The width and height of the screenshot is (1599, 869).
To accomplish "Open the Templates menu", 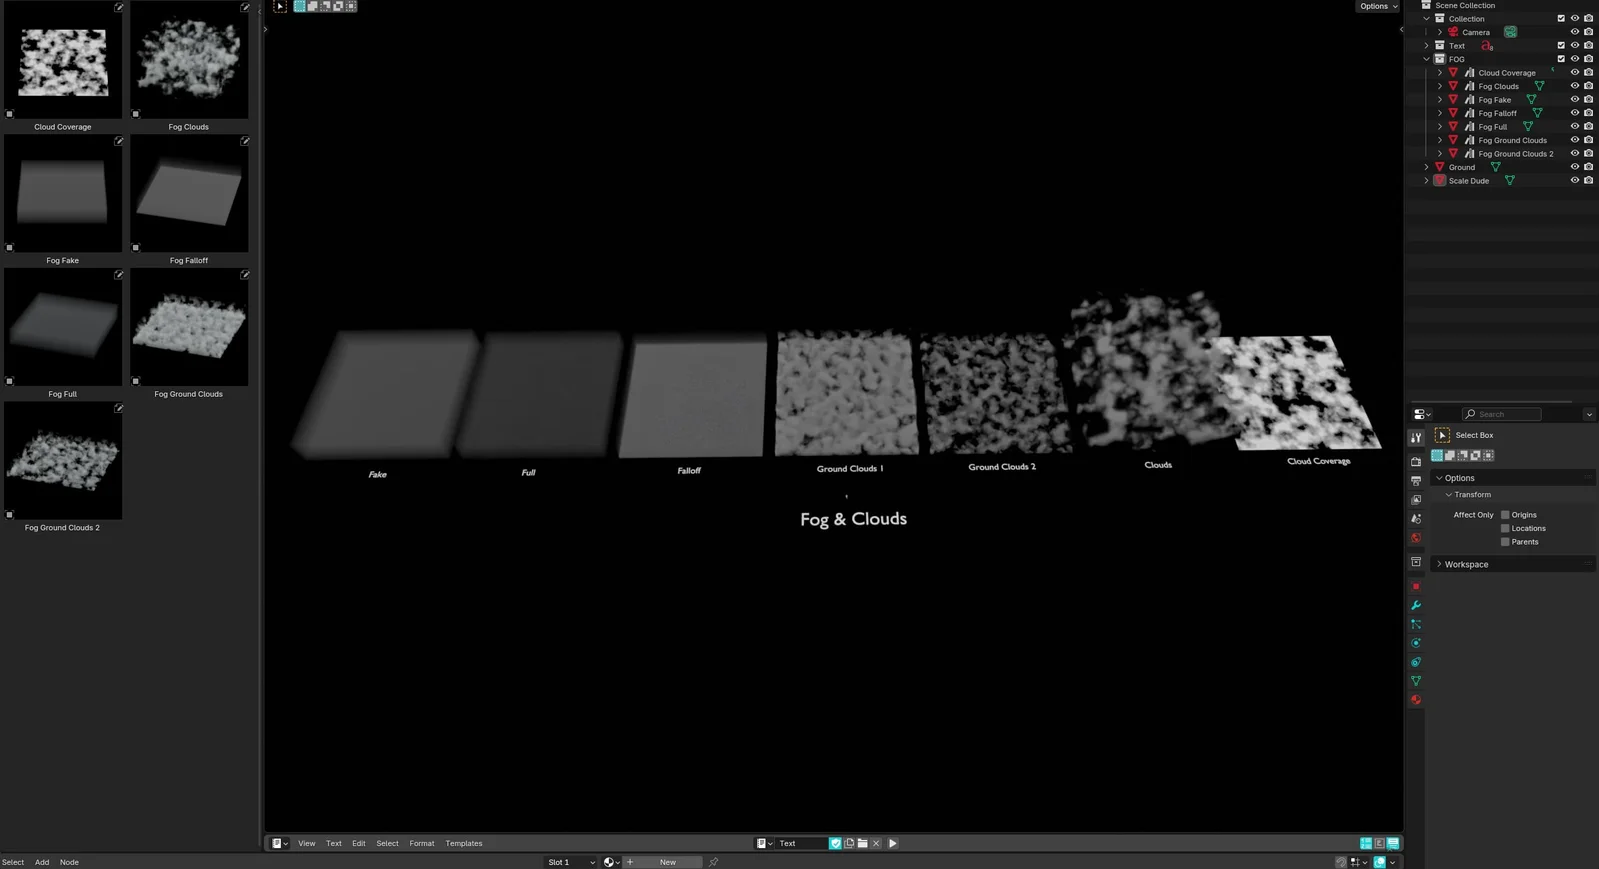I will point(463,843).
